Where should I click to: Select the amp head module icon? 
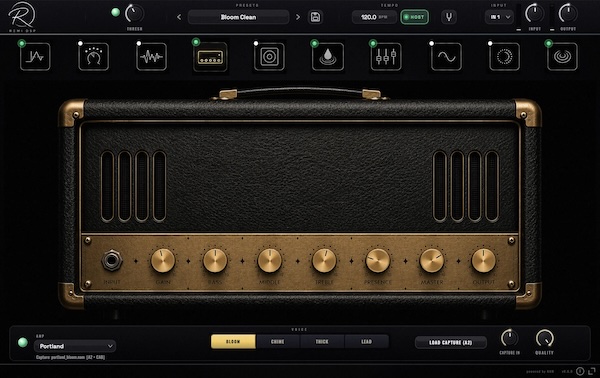(x=210, y=57)
